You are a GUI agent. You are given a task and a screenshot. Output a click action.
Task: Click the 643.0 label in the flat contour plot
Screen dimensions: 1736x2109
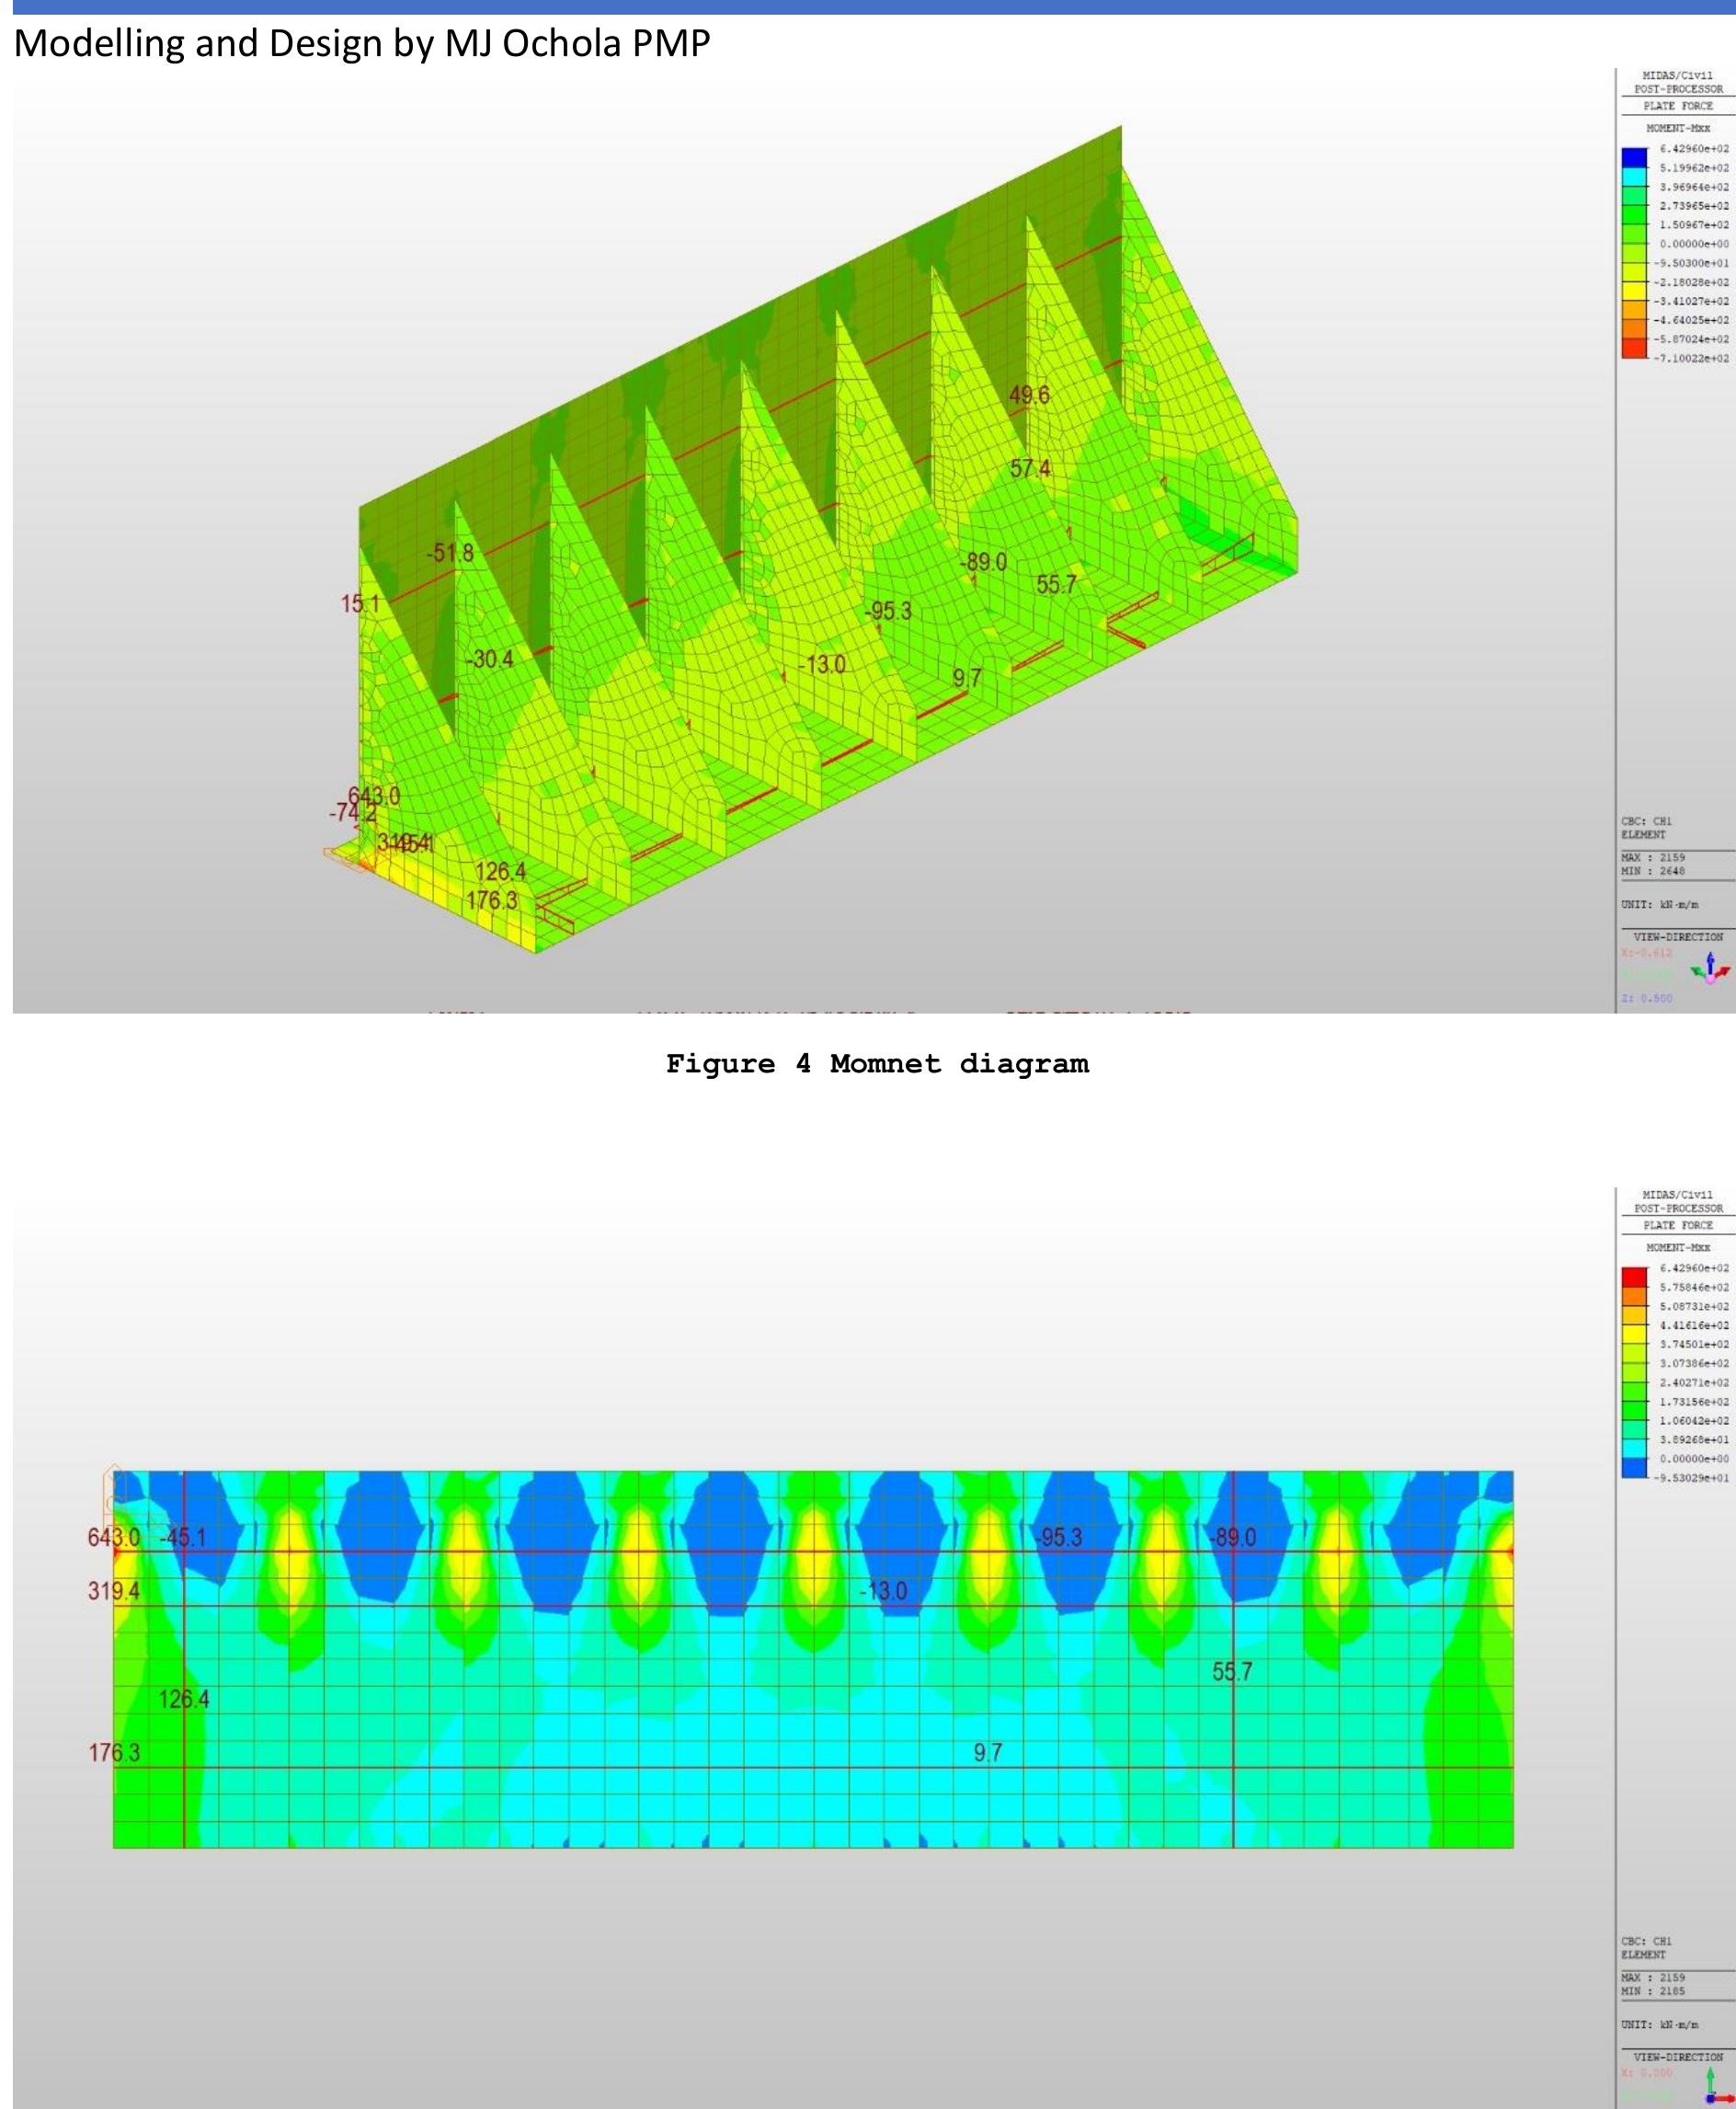click(x=113, y=1537)
